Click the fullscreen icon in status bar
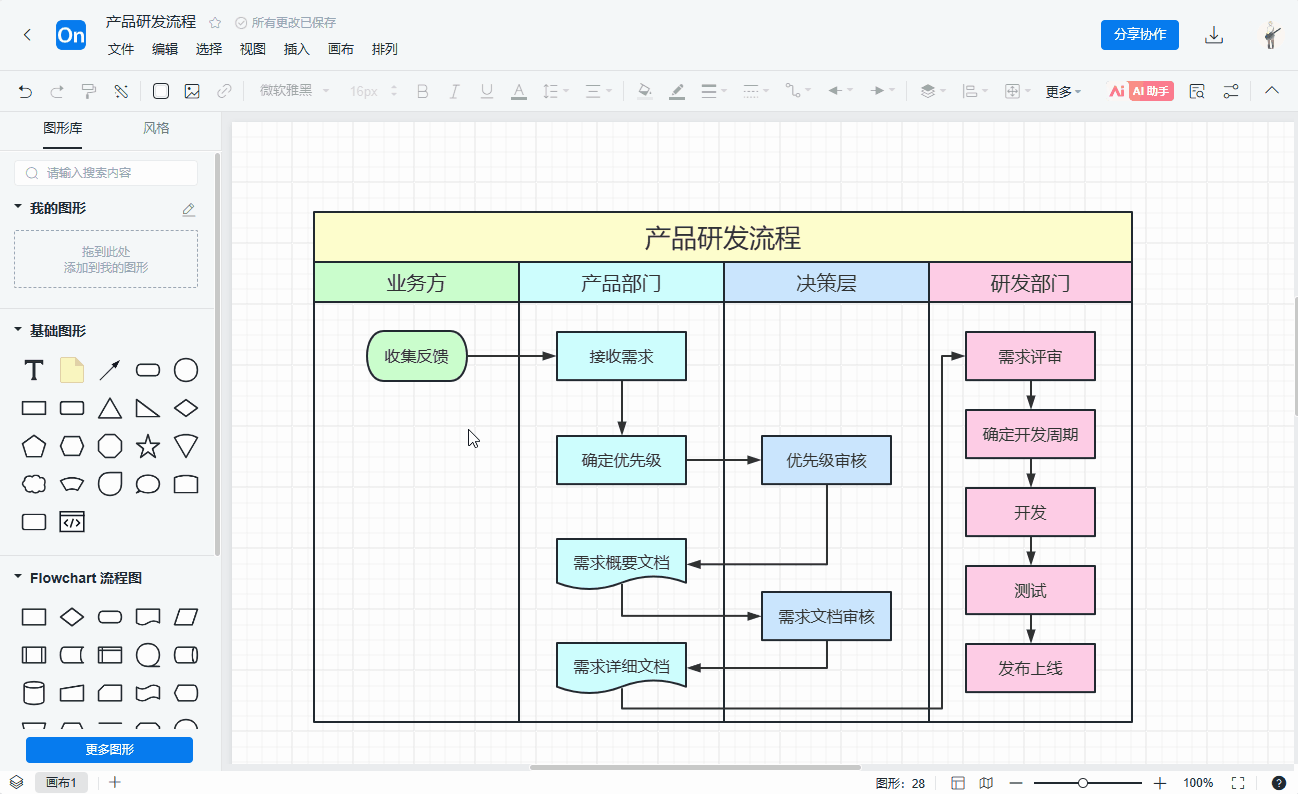 click(1238, 783)
